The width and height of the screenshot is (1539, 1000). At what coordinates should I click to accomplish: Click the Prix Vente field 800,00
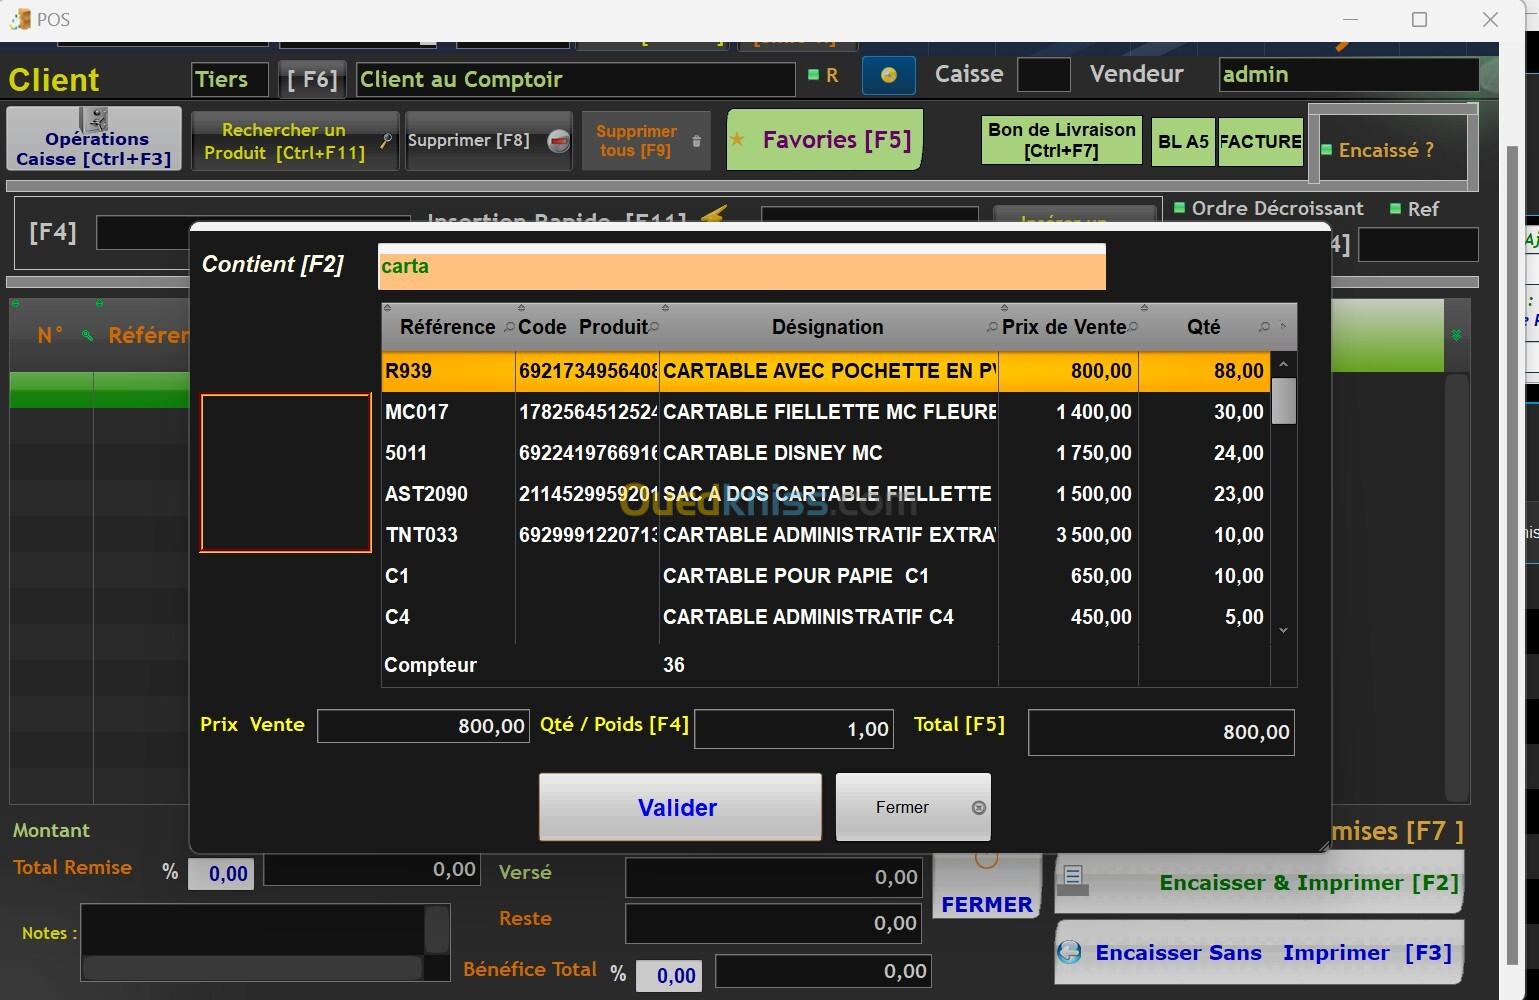click(x=423, y=726)
